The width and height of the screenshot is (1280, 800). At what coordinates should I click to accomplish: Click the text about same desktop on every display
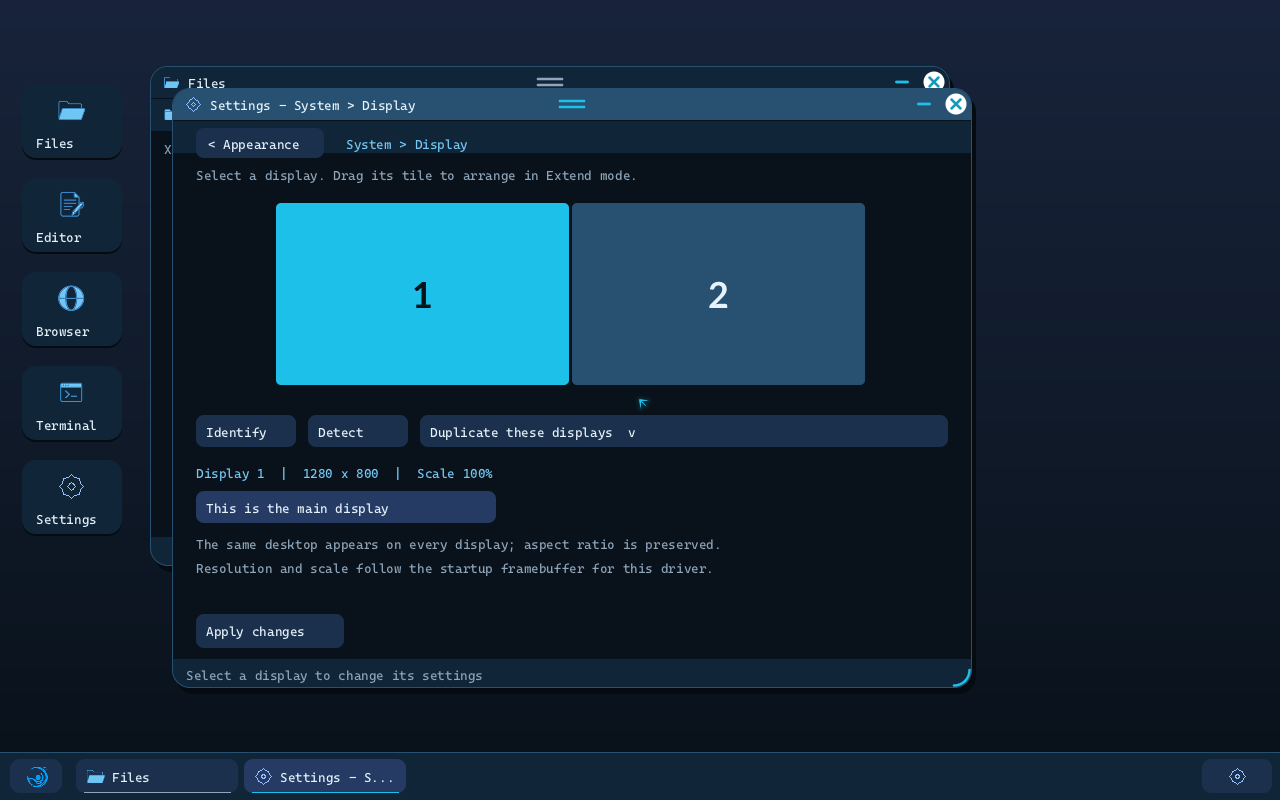tap(458, 544)
